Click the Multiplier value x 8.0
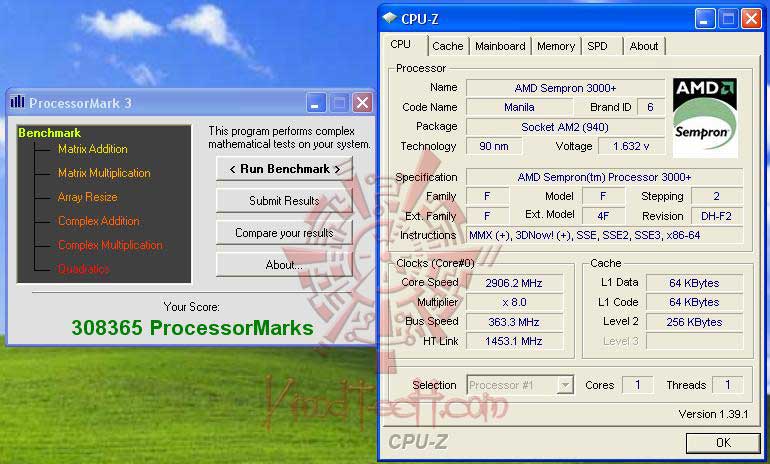The width and height of the screenshot is (770, 464). [514, 302]
